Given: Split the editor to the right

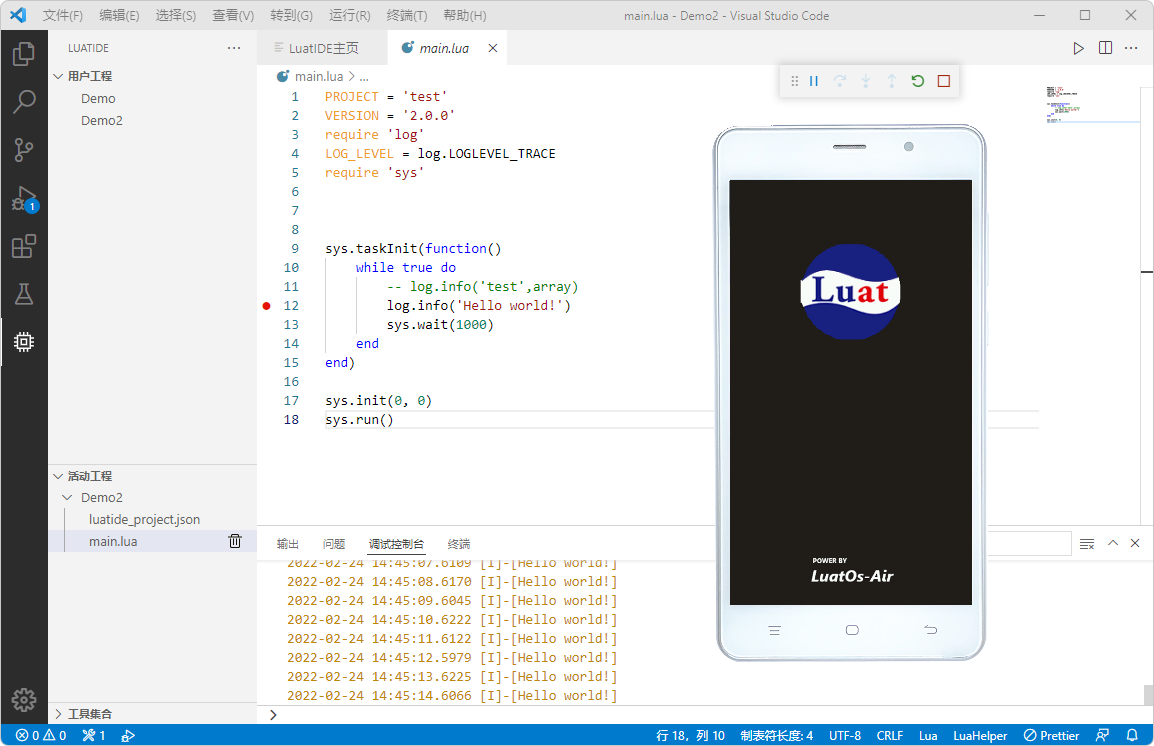Looking at the screenshot, I should pos(1105,48).
